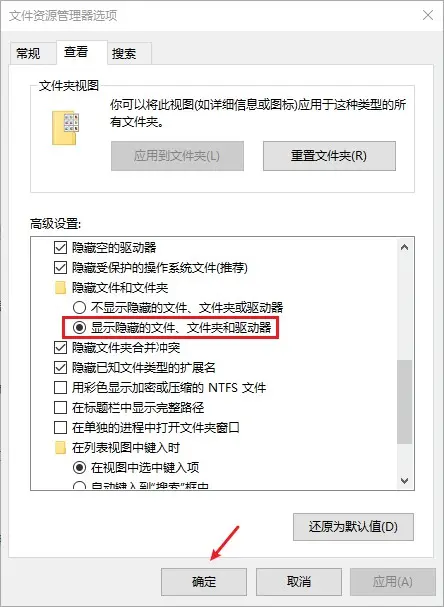Click the 确定 button
Screen dimensions: 444x607
pyautogui.click(x=204, y=582)
